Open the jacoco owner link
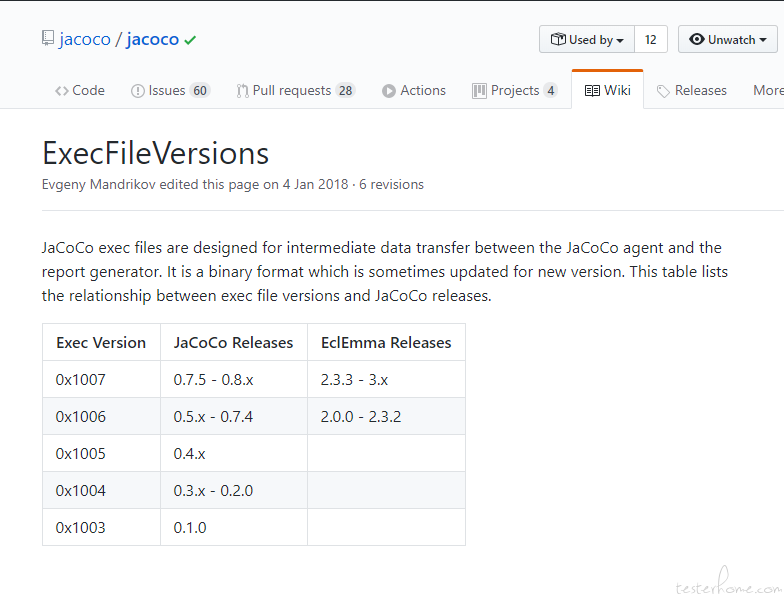Viewport: 784px width, 605px height. click(84, 39)
